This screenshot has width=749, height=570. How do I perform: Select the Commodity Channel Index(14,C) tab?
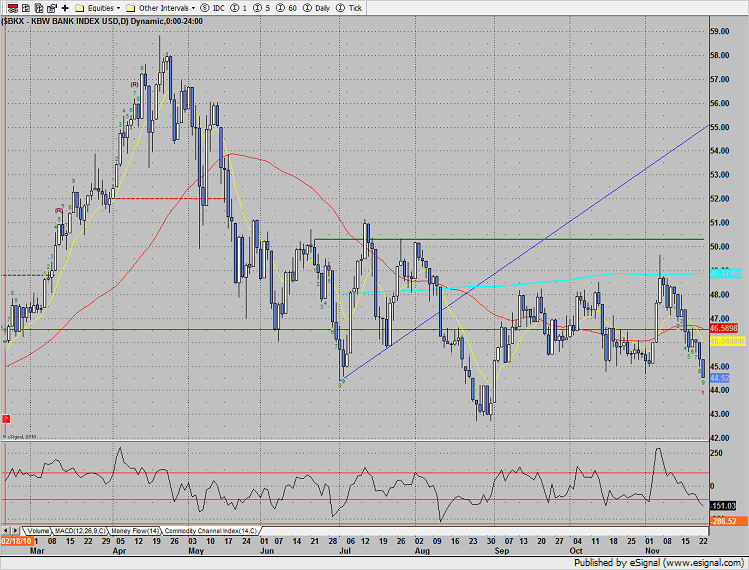(x=211, y=531)
